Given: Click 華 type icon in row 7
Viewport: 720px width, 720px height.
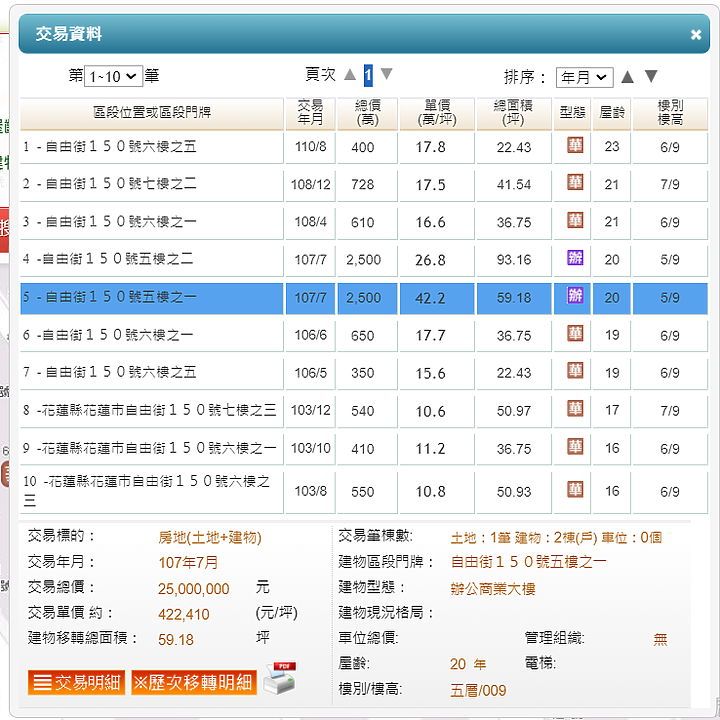Looking at the screenshot, I should [575, 371].
